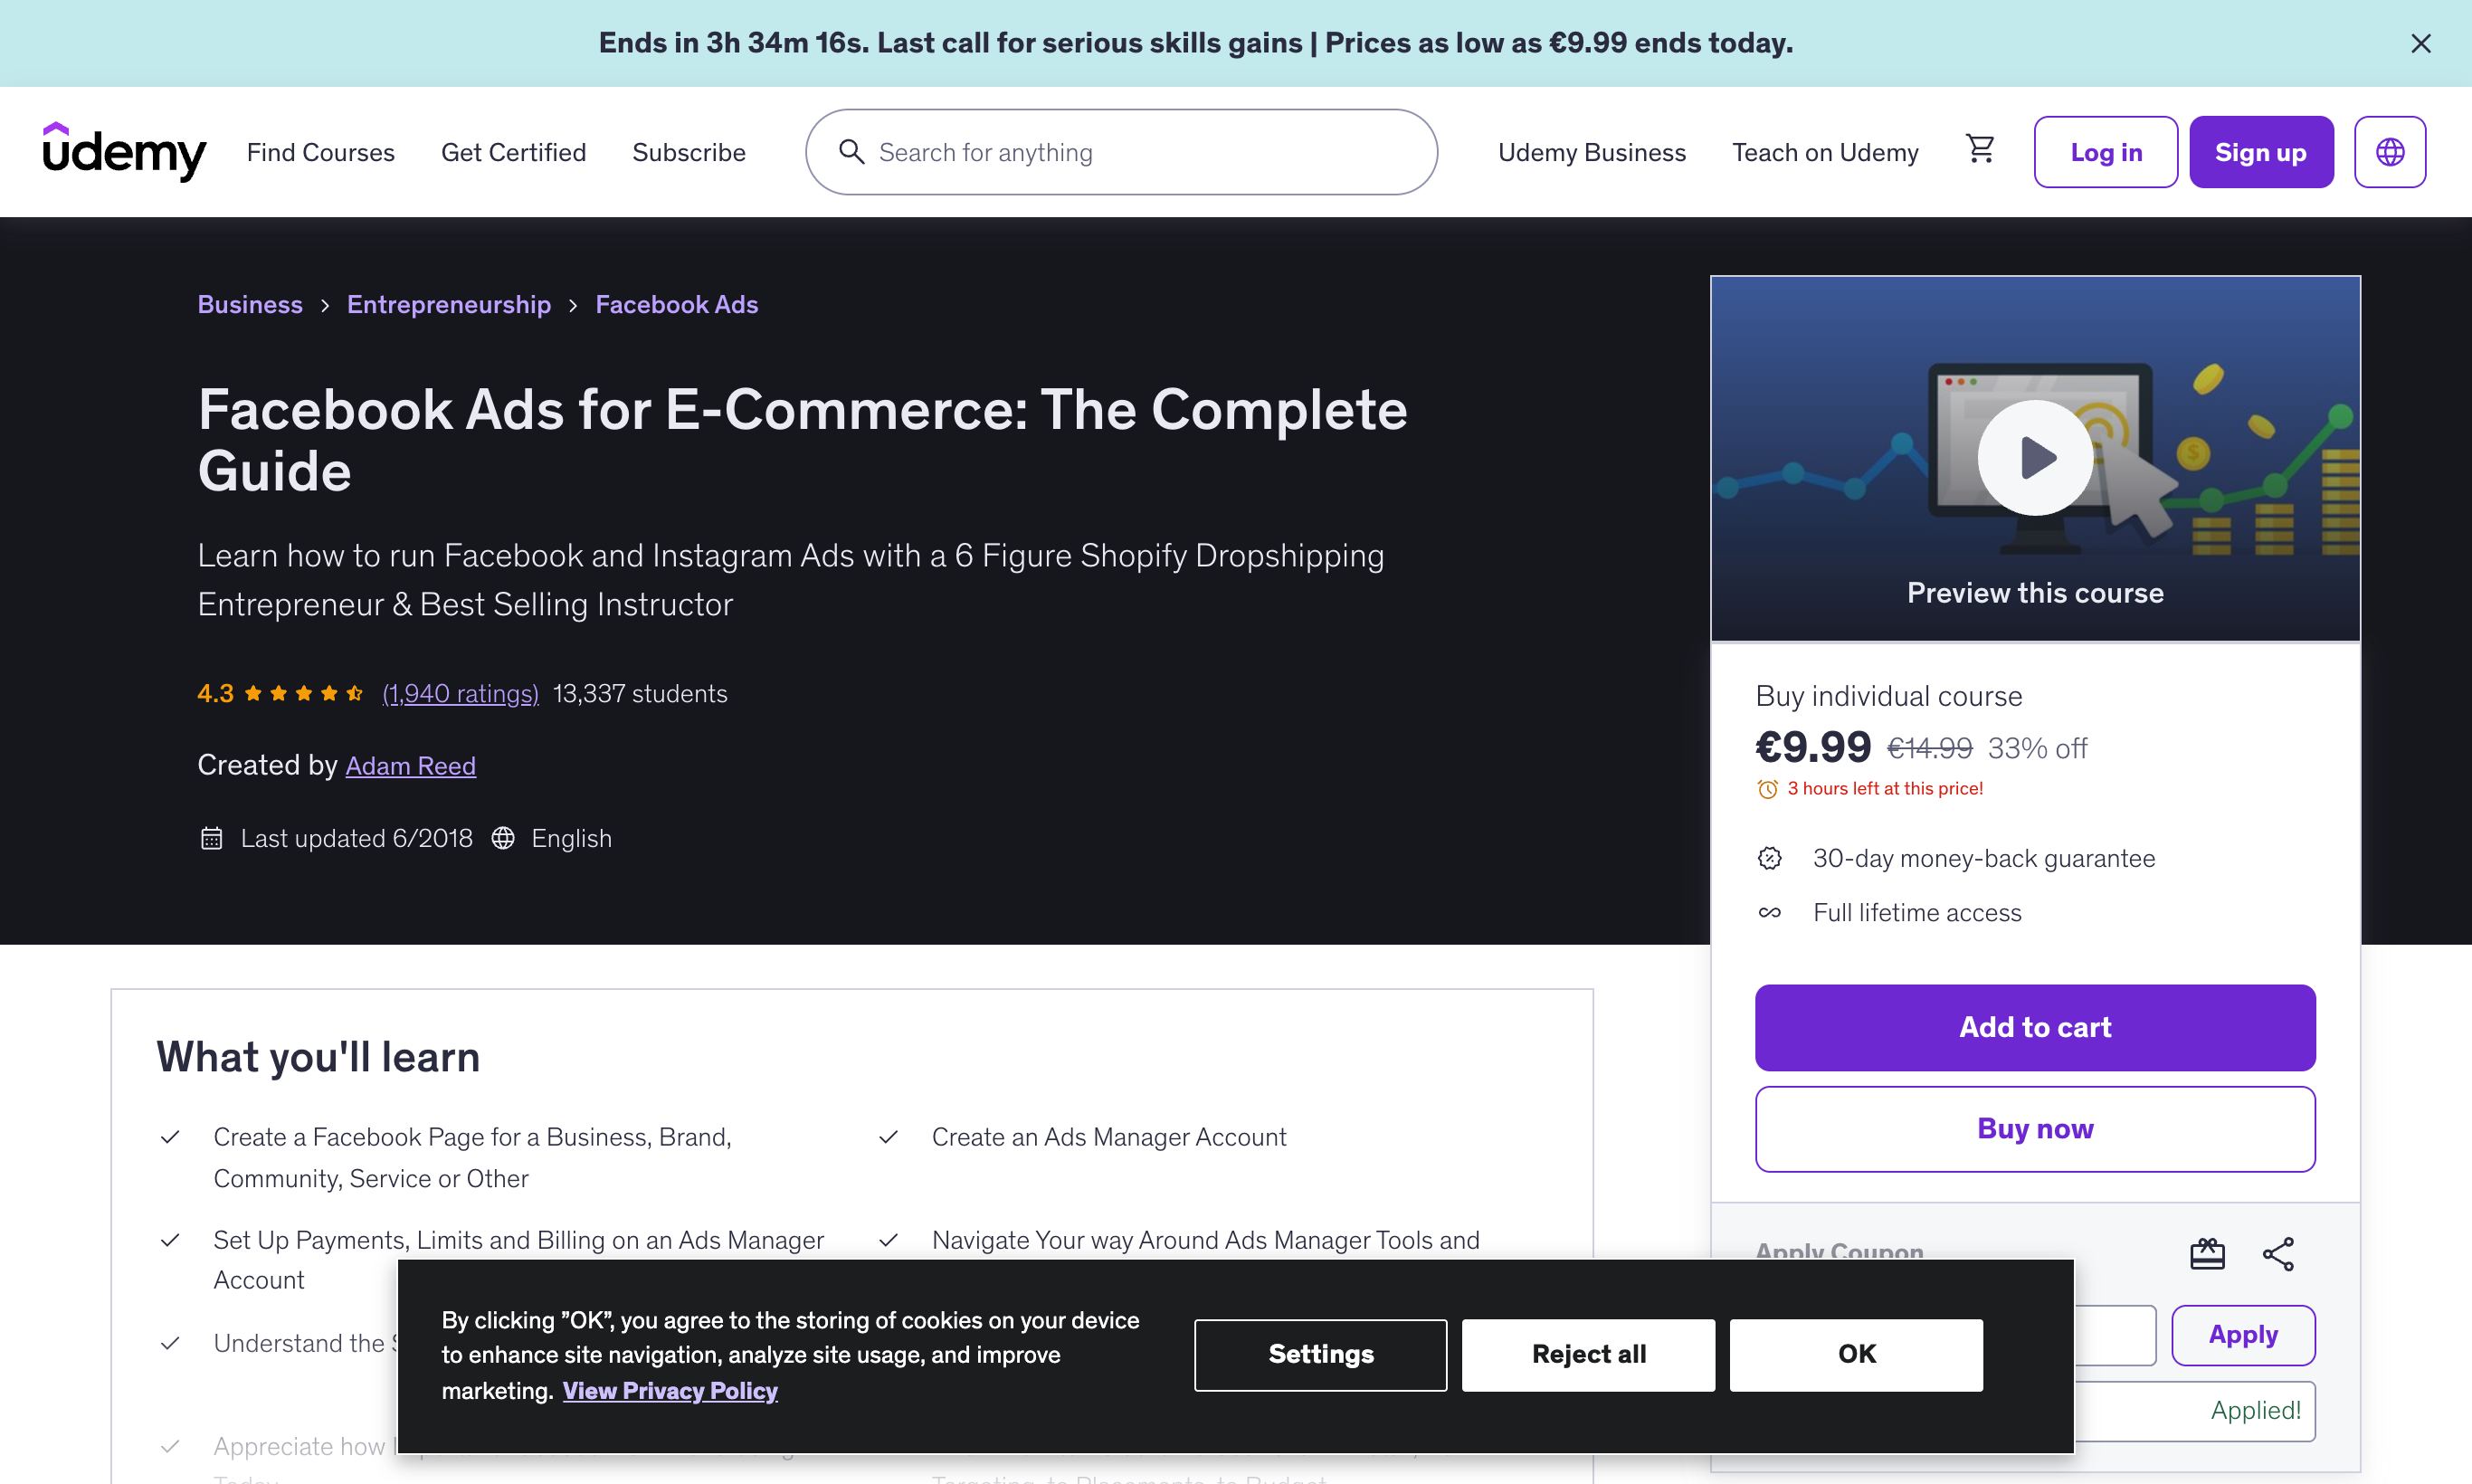Screen dimensions: 2472x1484
Task: Click the calendar icon by Last updated
Action: coord(211,838)
